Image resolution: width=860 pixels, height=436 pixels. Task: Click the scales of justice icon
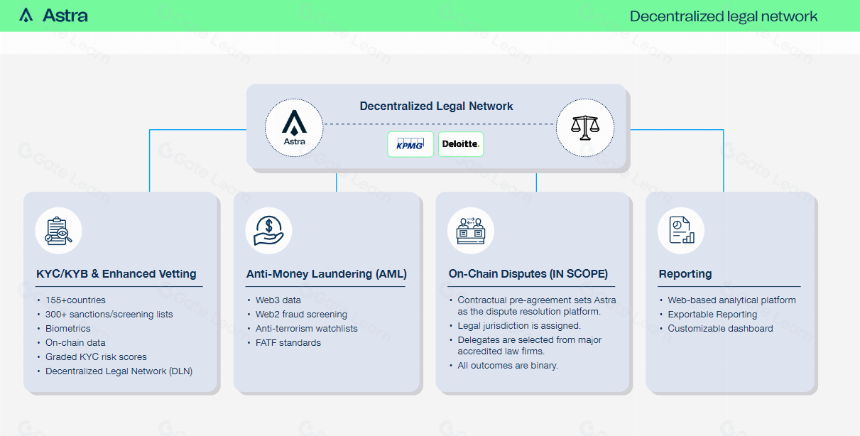tap(585, 128)
